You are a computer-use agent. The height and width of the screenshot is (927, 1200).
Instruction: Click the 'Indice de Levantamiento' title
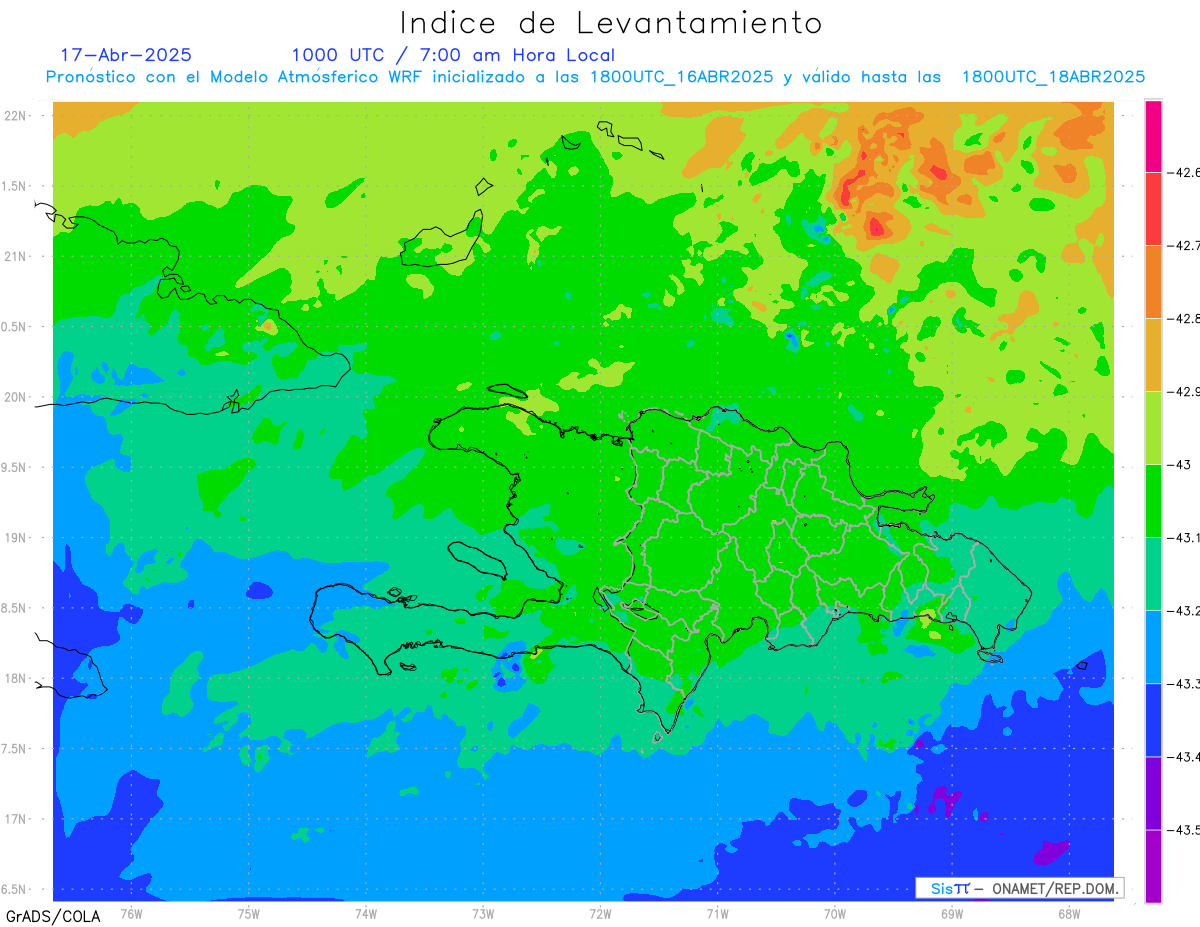click(611, 22)
